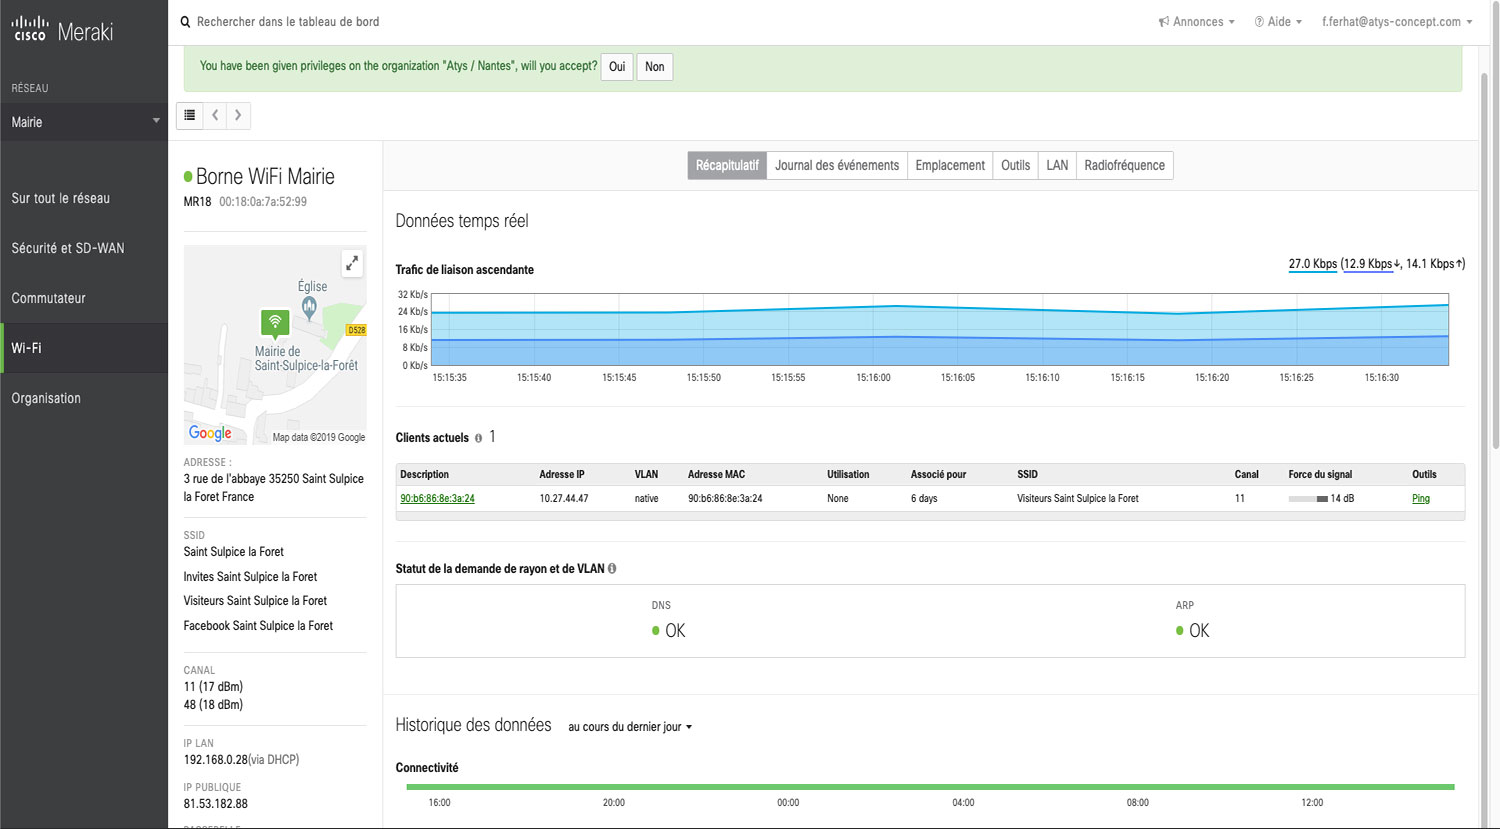The width and height of the screenshot is (1500, 829).
Task: Click SSID Facebook Saint Sulpice la Foret
Action: click(x=258, y=626)
